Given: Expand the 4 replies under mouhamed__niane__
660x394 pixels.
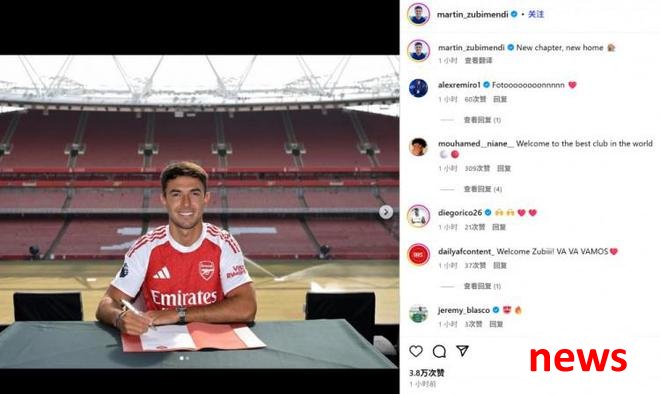Looking at the screenshot, I should [483, 189].
